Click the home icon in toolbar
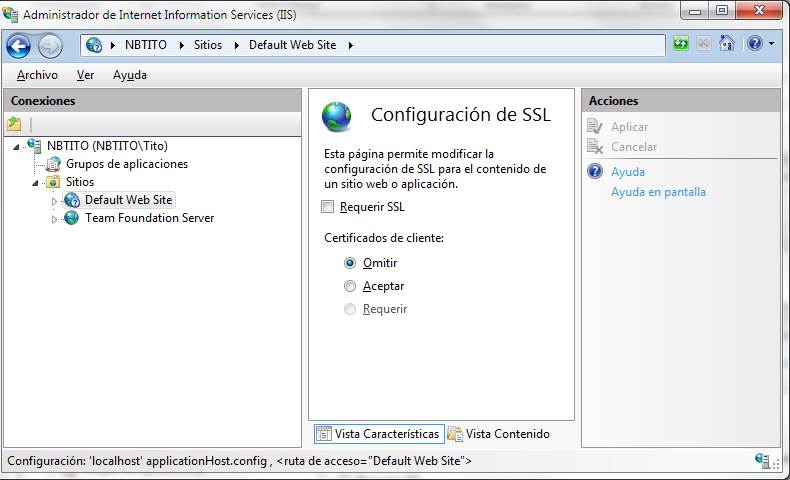 pyautogui.click(x=727, y=44)
